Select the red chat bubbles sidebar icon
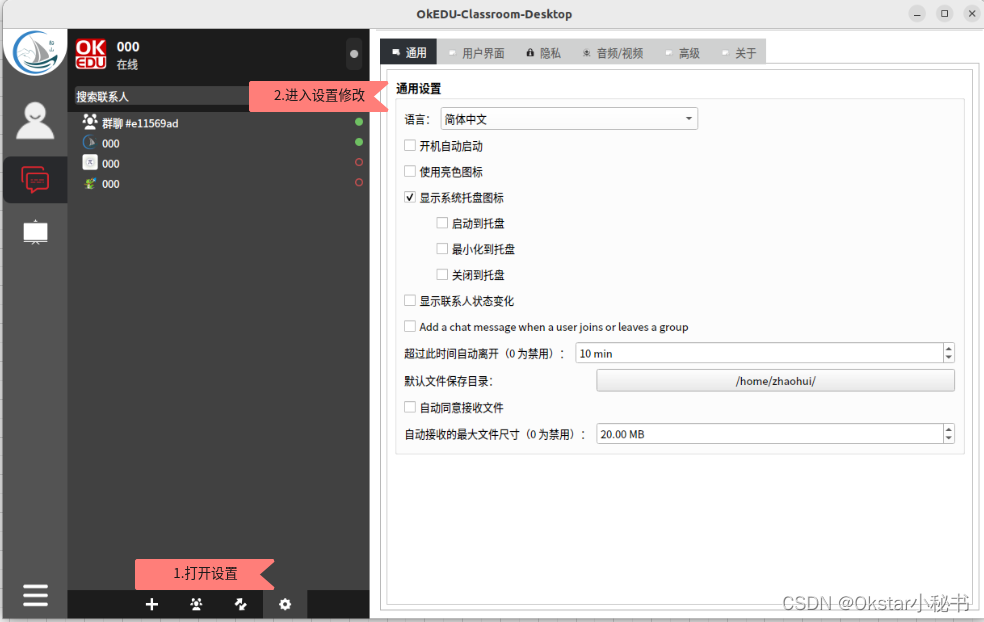 point(35,180)
